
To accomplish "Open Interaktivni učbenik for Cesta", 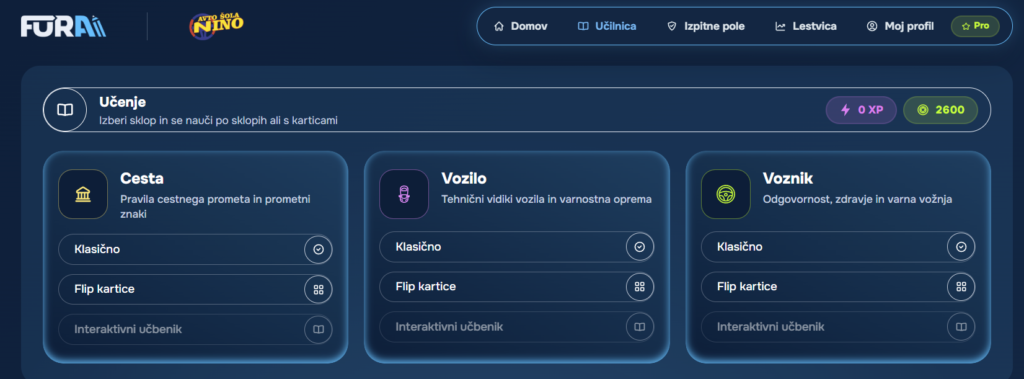I will (195, 330).
